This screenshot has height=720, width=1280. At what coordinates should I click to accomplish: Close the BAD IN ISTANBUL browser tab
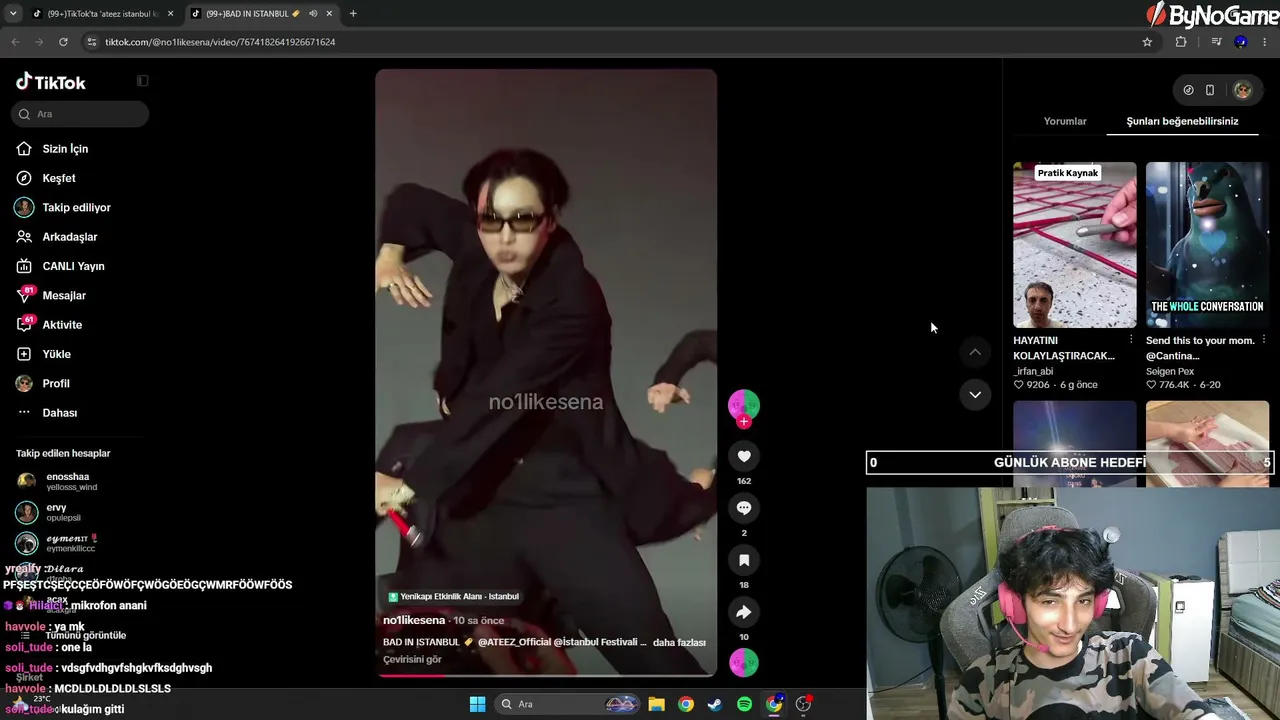point(330,14)
